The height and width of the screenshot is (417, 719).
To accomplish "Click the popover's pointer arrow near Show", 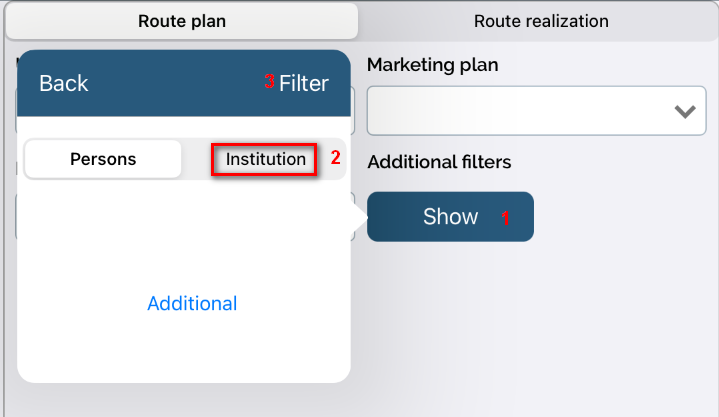I will [356, 217].
